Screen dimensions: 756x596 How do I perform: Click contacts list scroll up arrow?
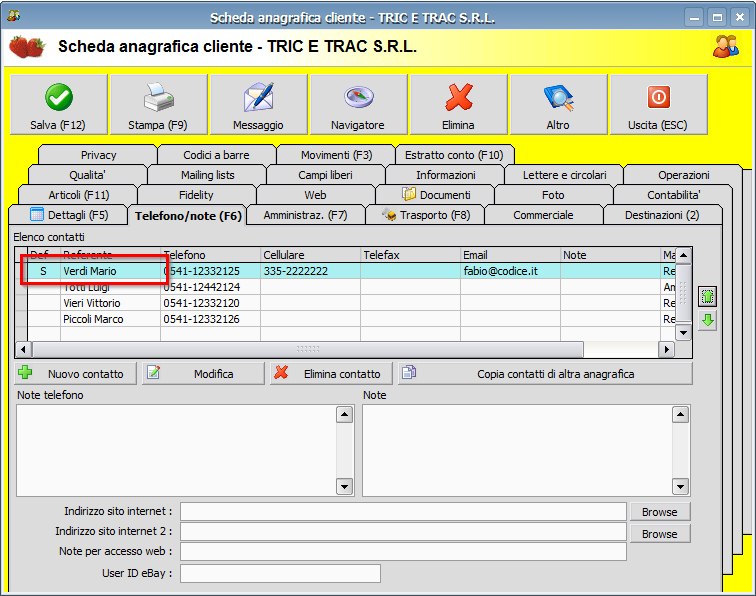coord(683,255)
